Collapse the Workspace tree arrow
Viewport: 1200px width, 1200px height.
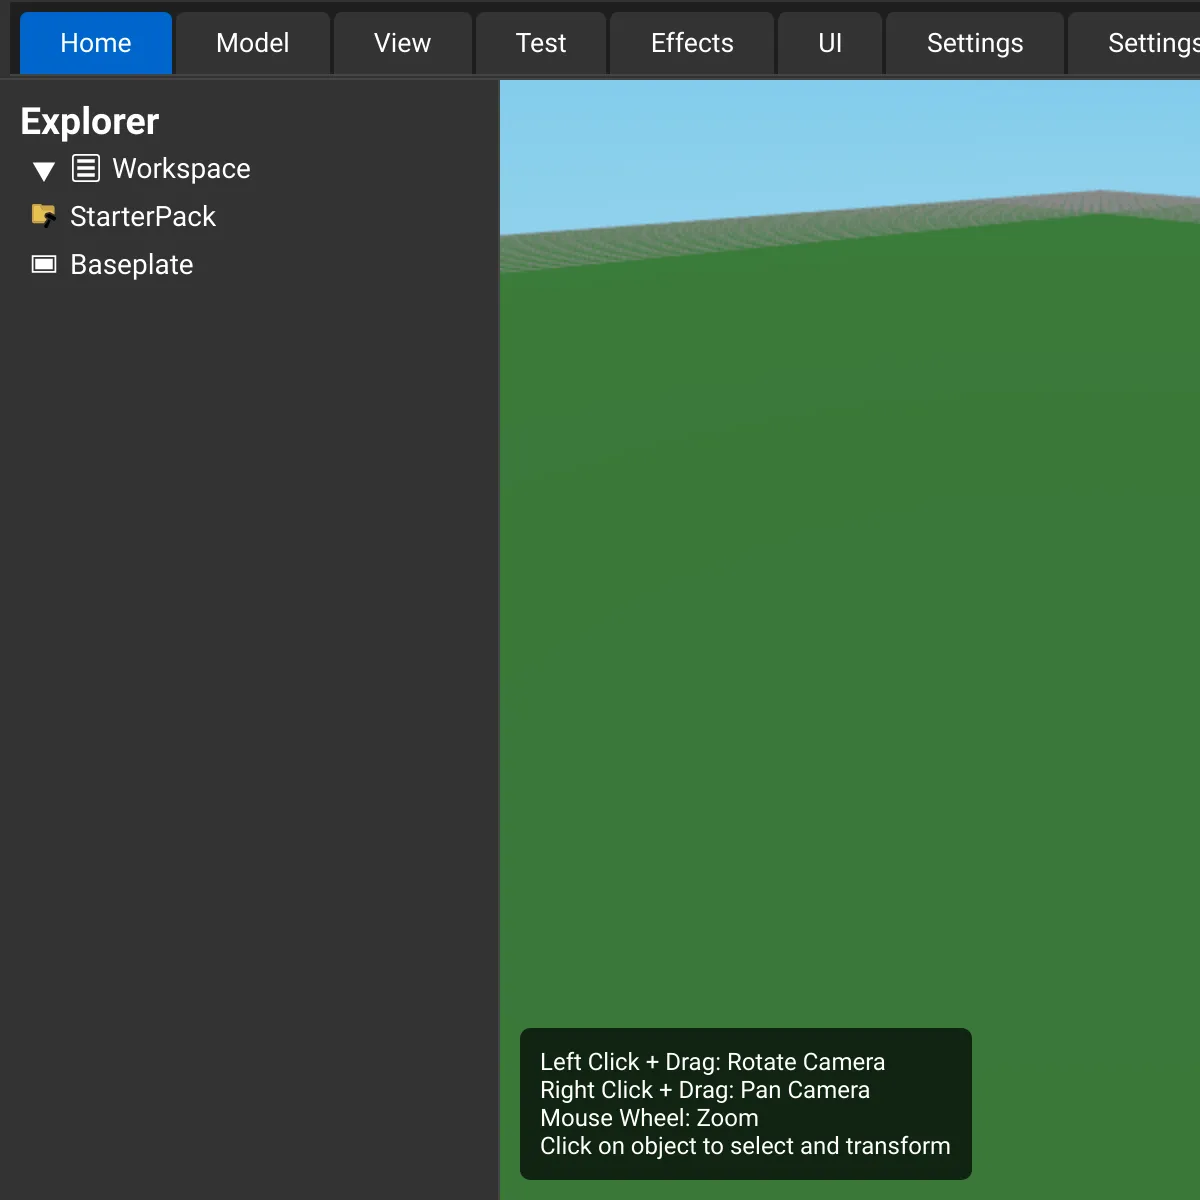pos(44,171)
